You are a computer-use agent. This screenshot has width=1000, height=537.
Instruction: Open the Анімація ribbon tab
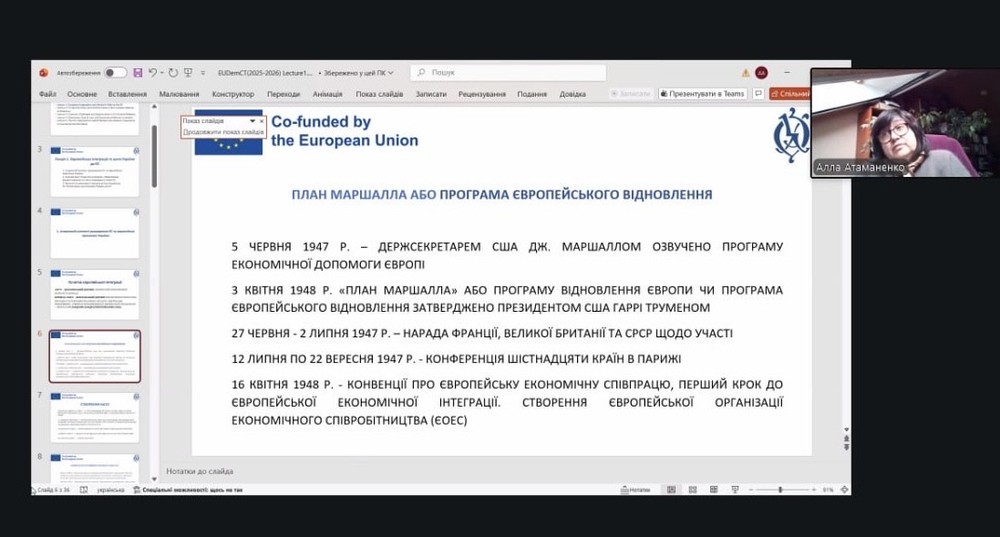(x=327, y=94)
